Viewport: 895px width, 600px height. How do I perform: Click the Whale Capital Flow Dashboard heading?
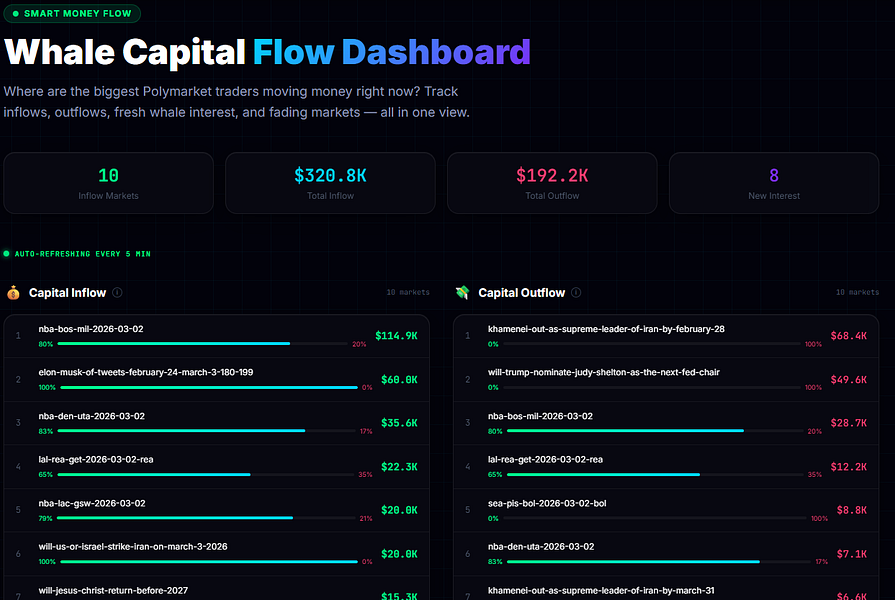pyautogui.click(x=267, y=52)
